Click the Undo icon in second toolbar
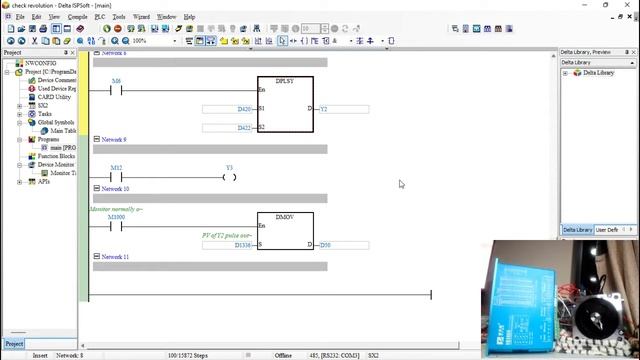Screen dimensions: 640x360 point(11,41)
